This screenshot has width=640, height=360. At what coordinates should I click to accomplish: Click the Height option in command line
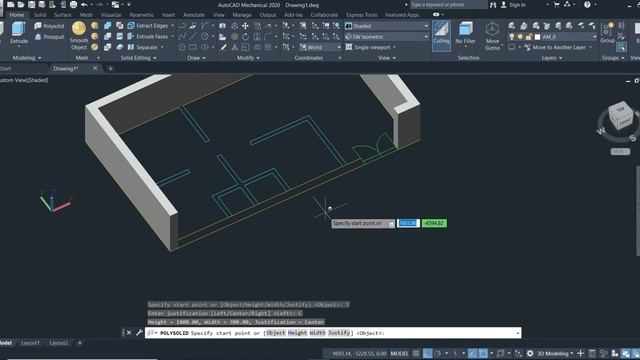[297, 333]
